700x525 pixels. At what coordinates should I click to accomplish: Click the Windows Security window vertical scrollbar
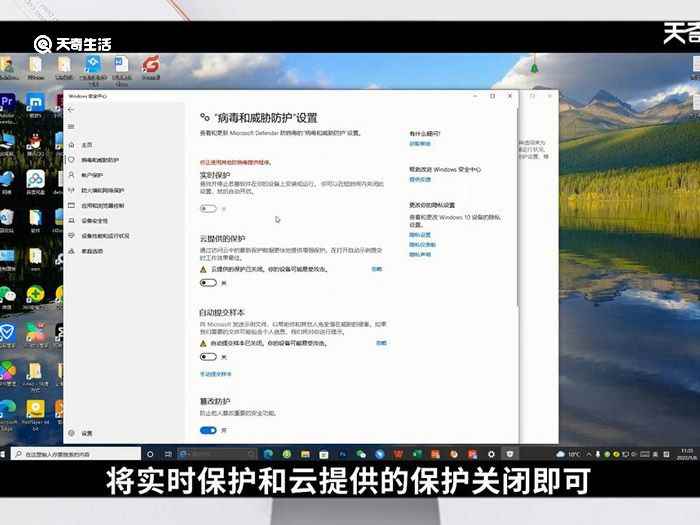pyautogui.click(x=518, y=205)
